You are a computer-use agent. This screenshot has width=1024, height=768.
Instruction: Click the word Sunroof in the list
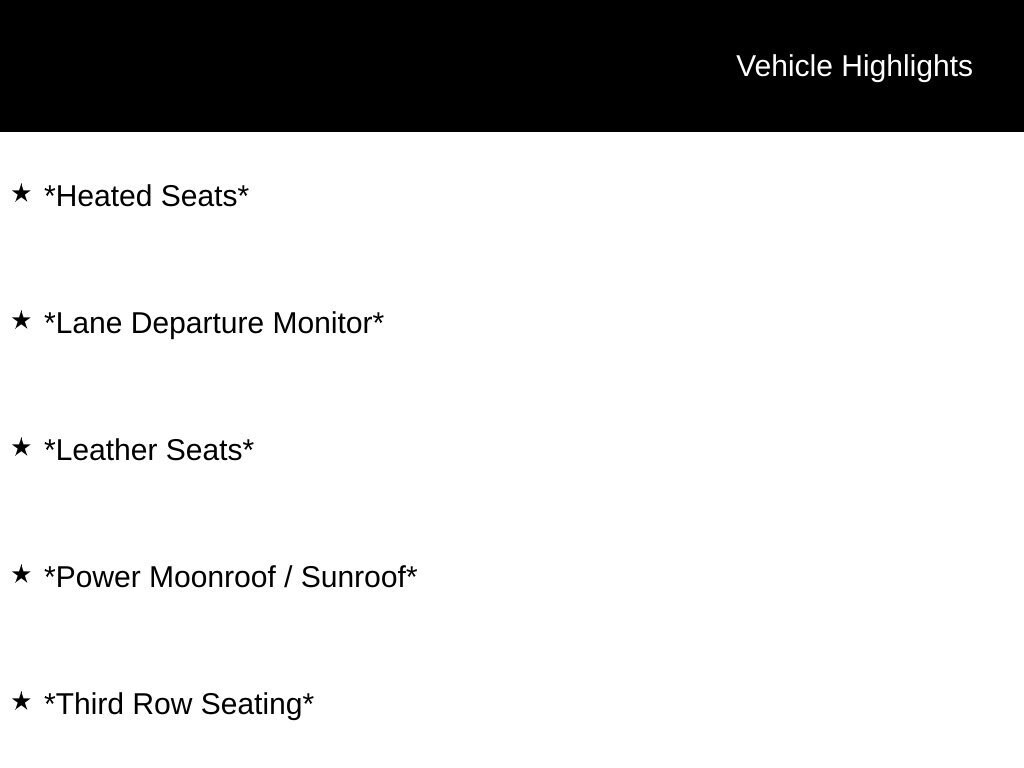[353, 577]
